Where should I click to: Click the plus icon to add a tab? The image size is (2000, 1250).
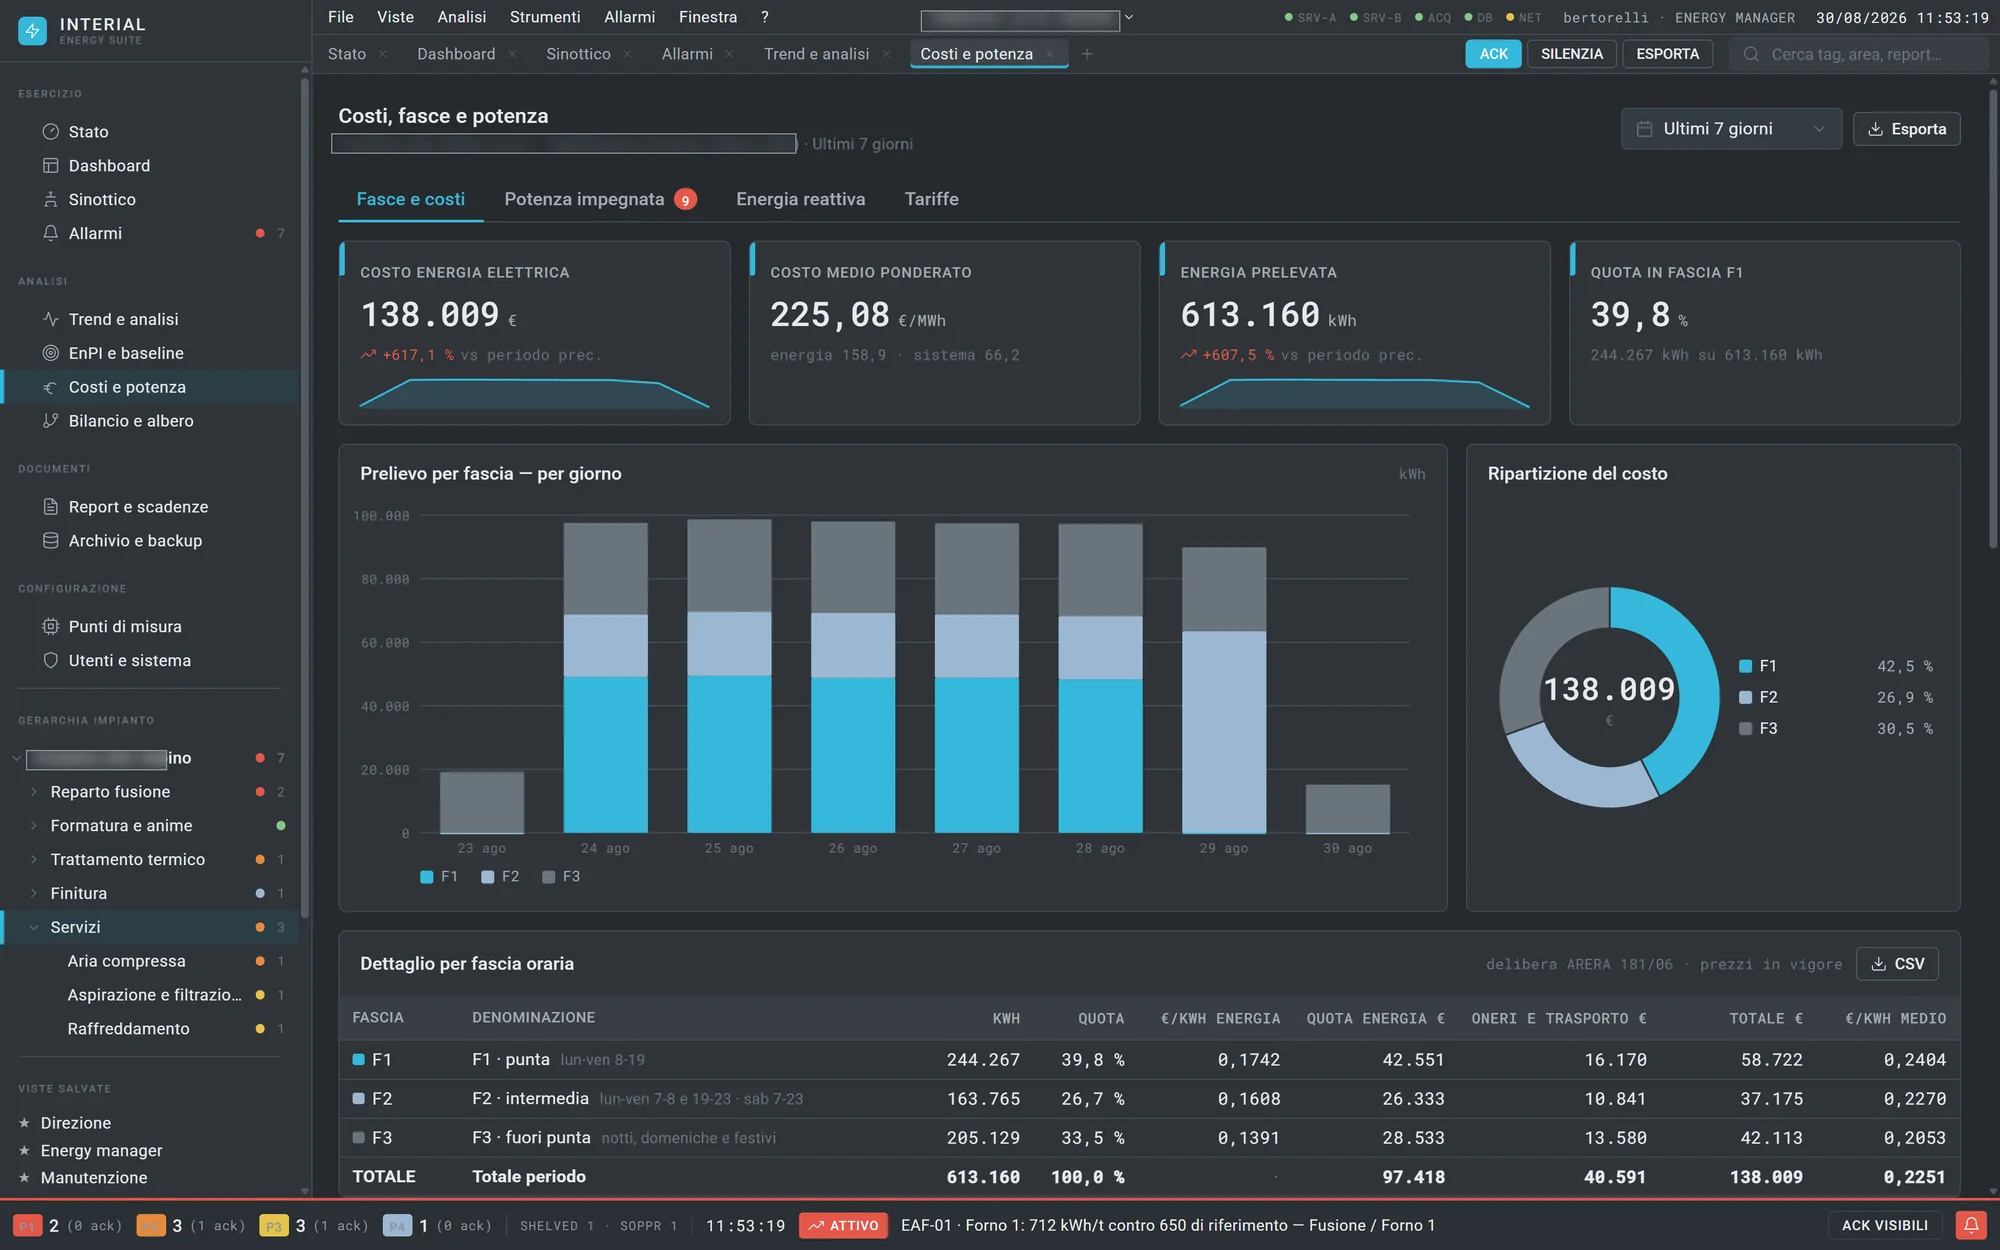tap(1087, 54)
